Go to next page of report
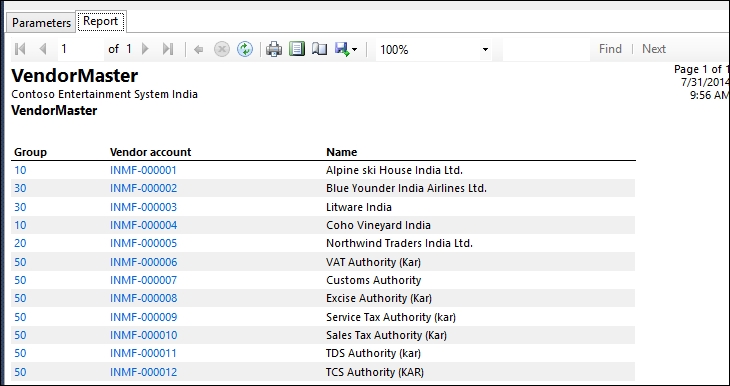The width and height of the screenshot is (730, 386). point(145,49)
